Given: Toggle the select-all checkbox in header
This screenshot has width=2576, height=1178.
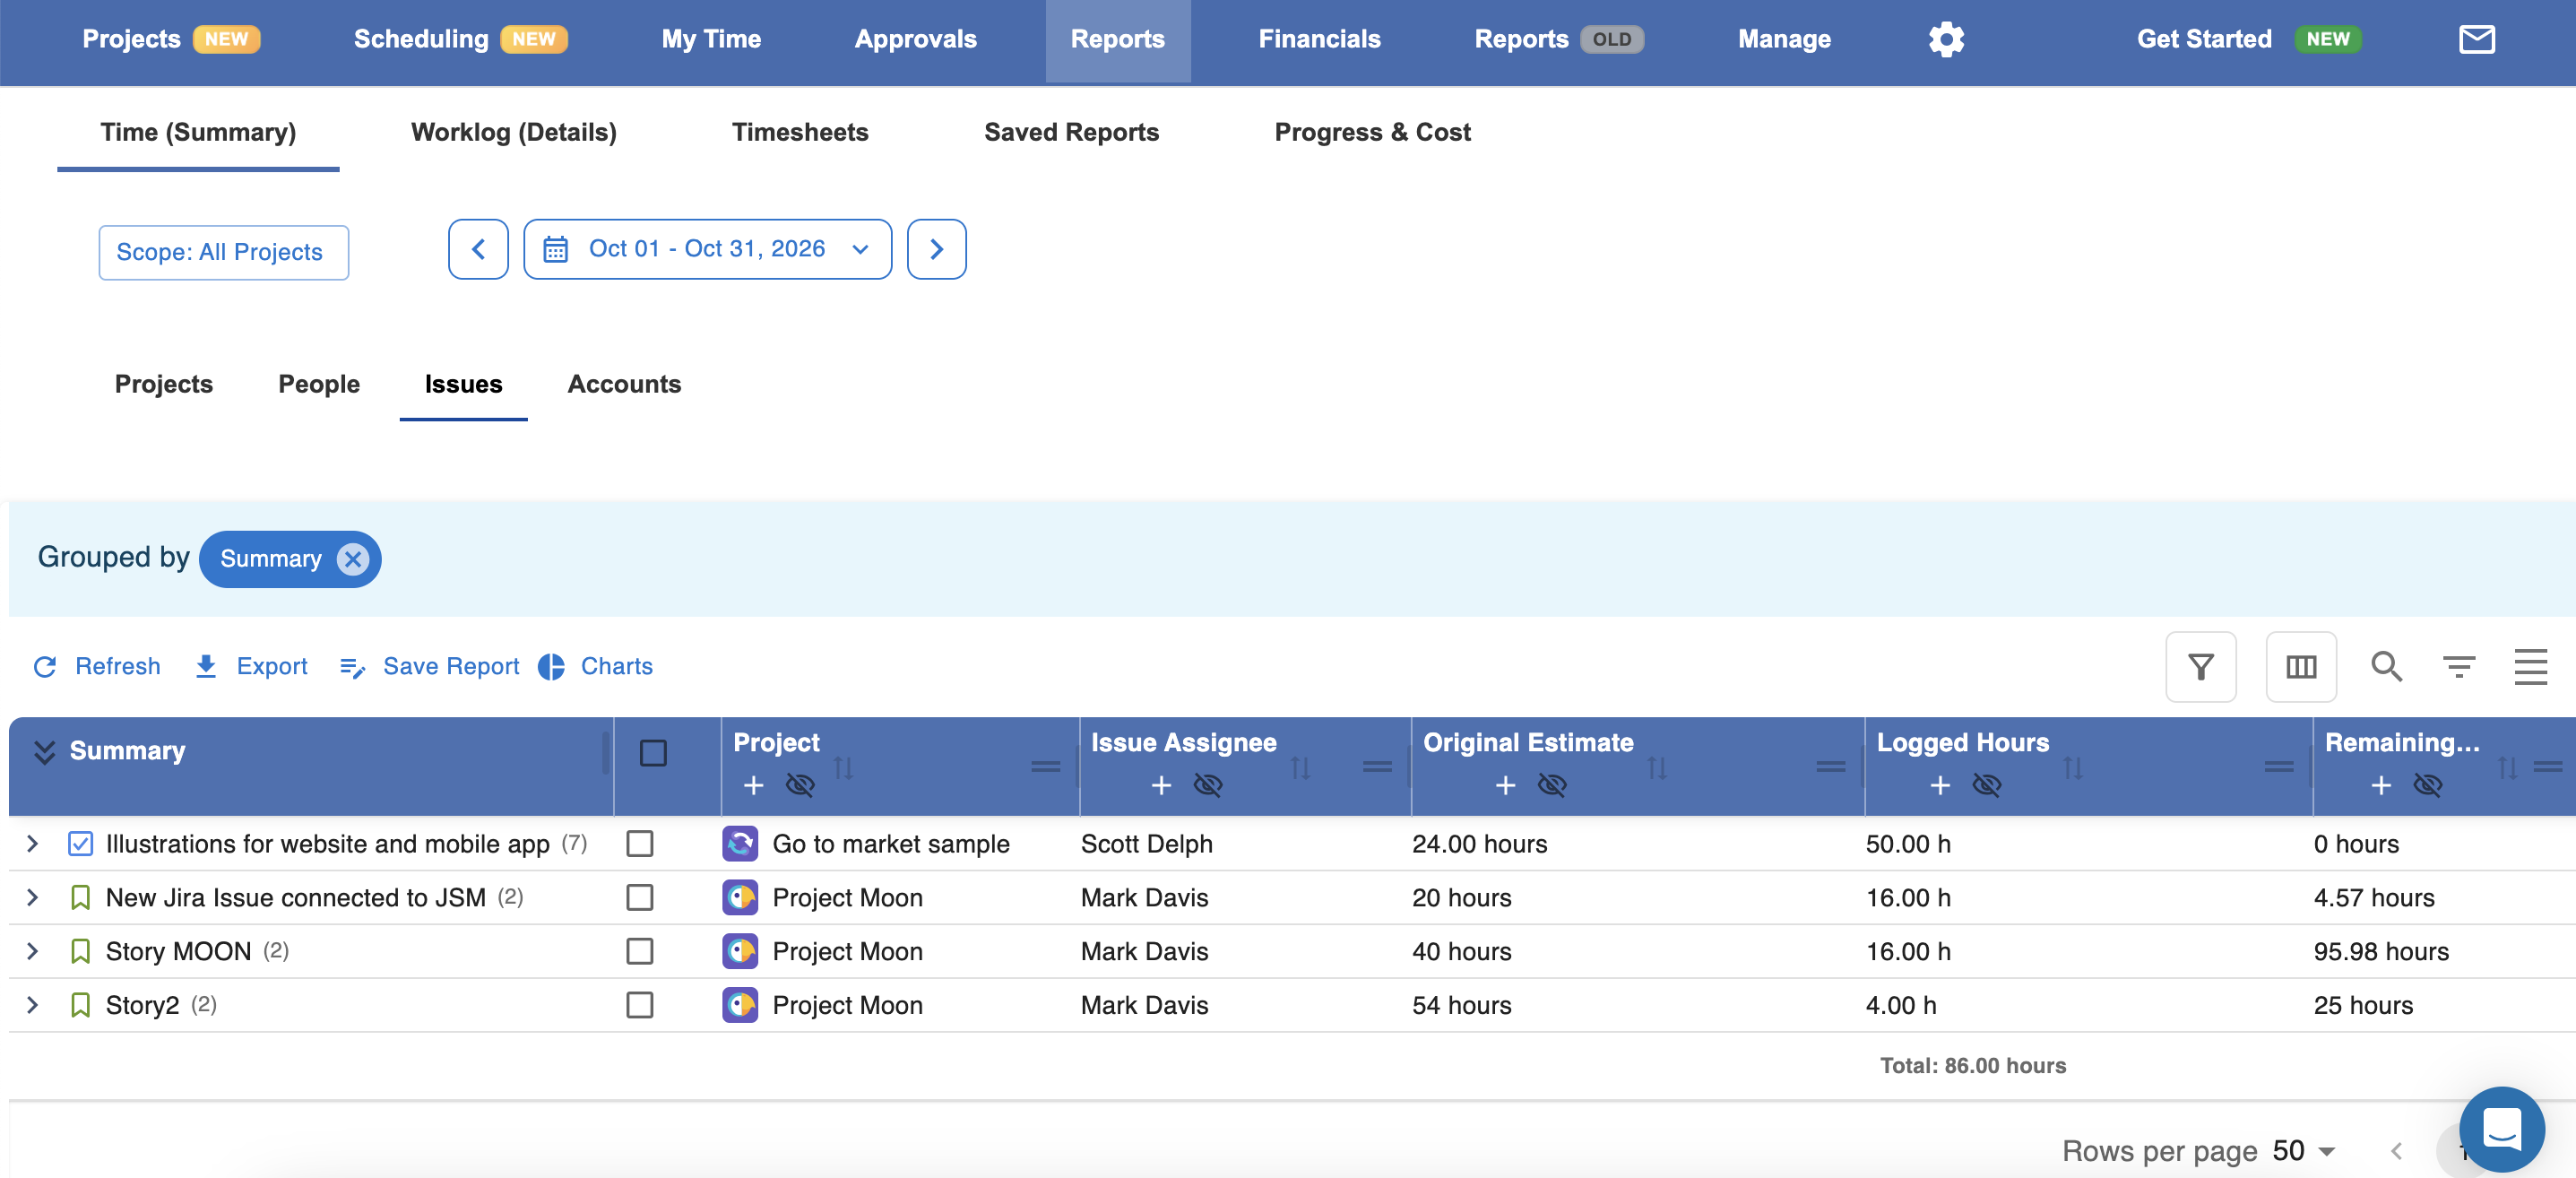Looking at the screenshot, I should 653,753.
